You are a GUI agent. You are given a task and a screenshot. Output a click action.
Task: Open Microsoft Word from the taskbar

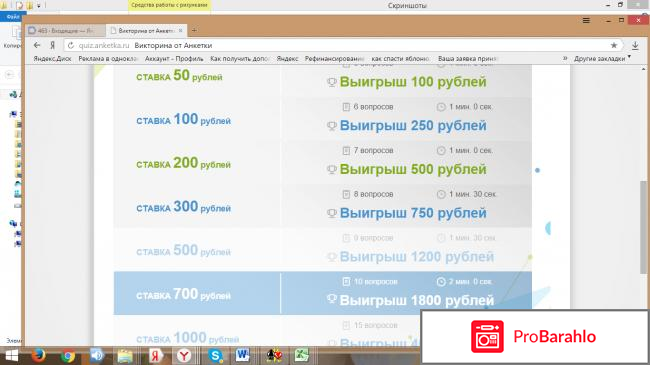[x=242, y=355]
